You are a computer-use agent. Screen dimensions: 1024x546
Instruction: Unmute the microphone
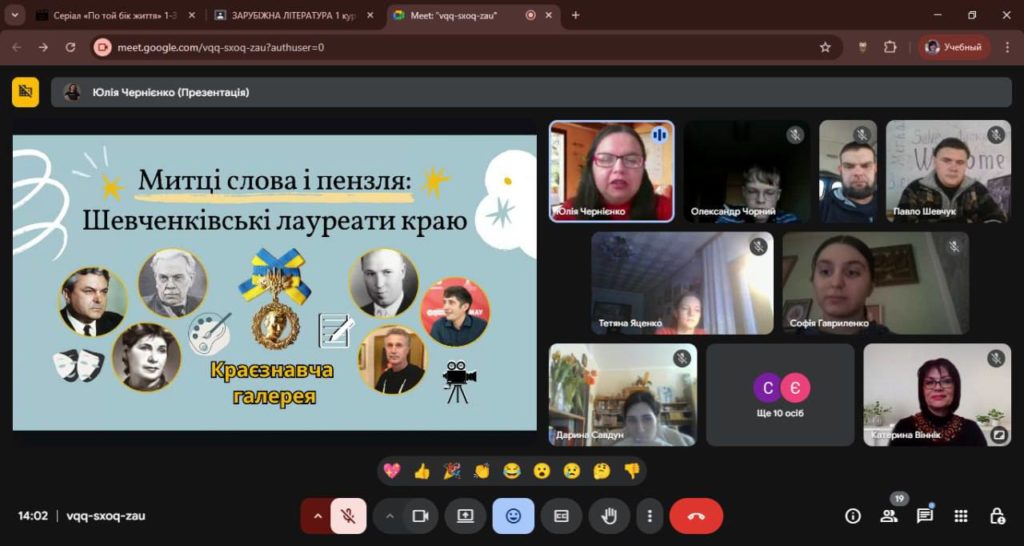tap(348, 516)
